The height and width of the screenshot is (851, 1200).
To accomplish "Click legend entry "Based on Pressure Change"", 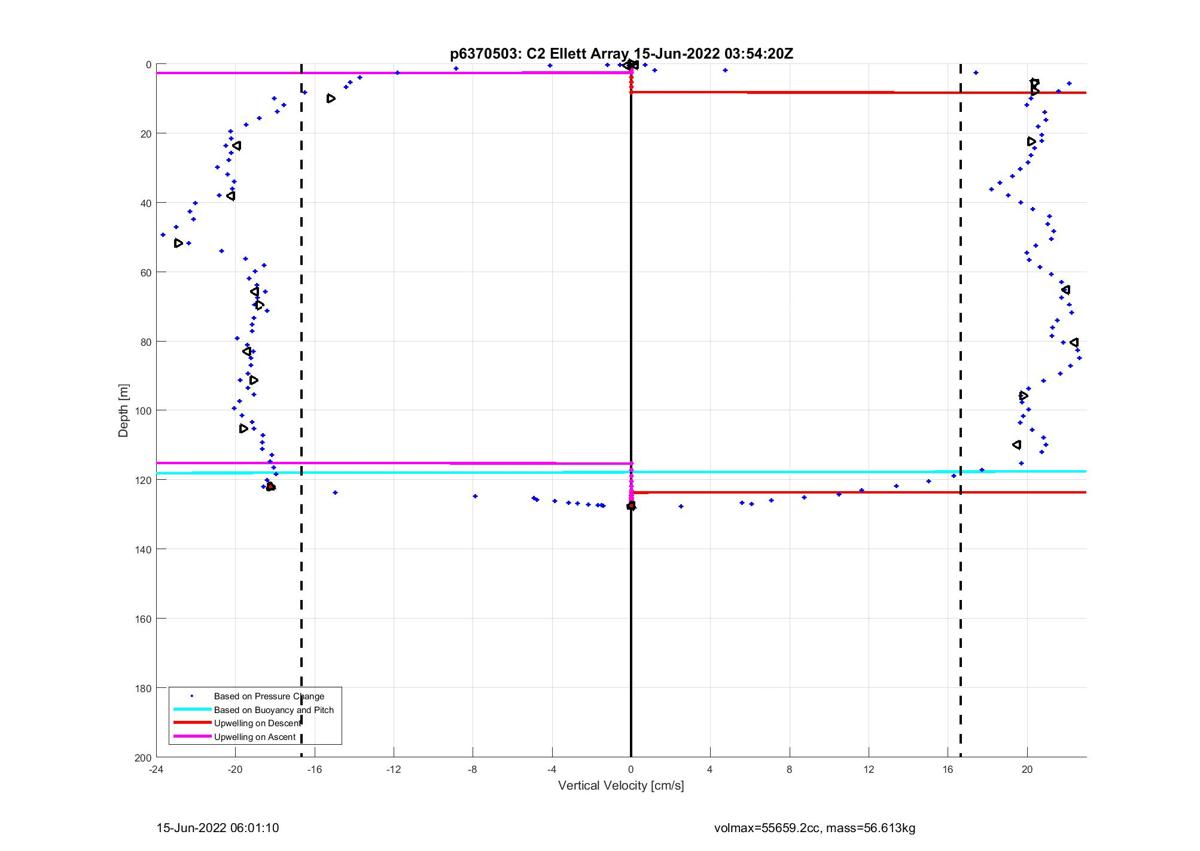I will point(269,696).
